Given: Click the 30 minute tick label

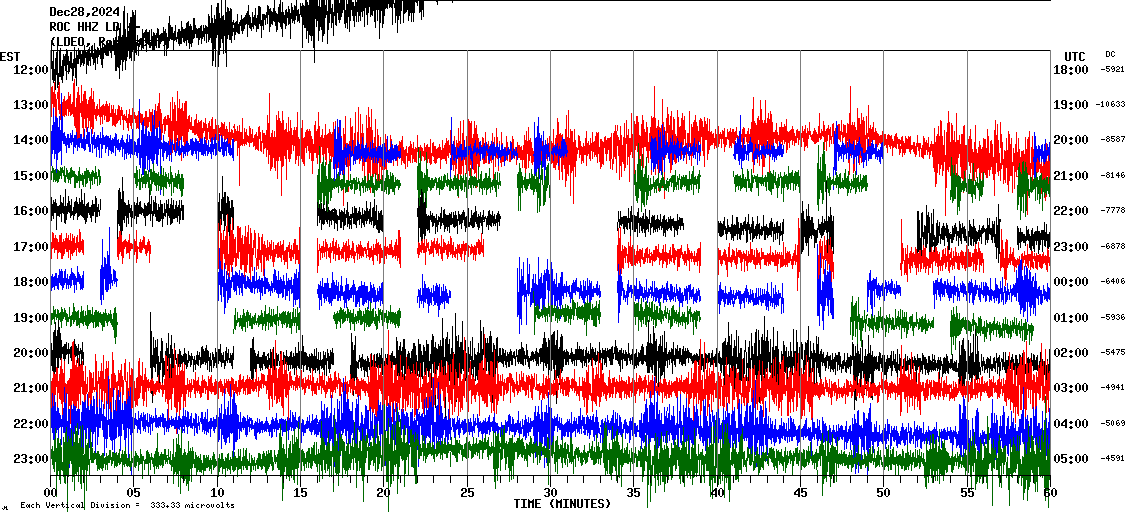Looking at the screenshot, I should click(x=550, y=493).
